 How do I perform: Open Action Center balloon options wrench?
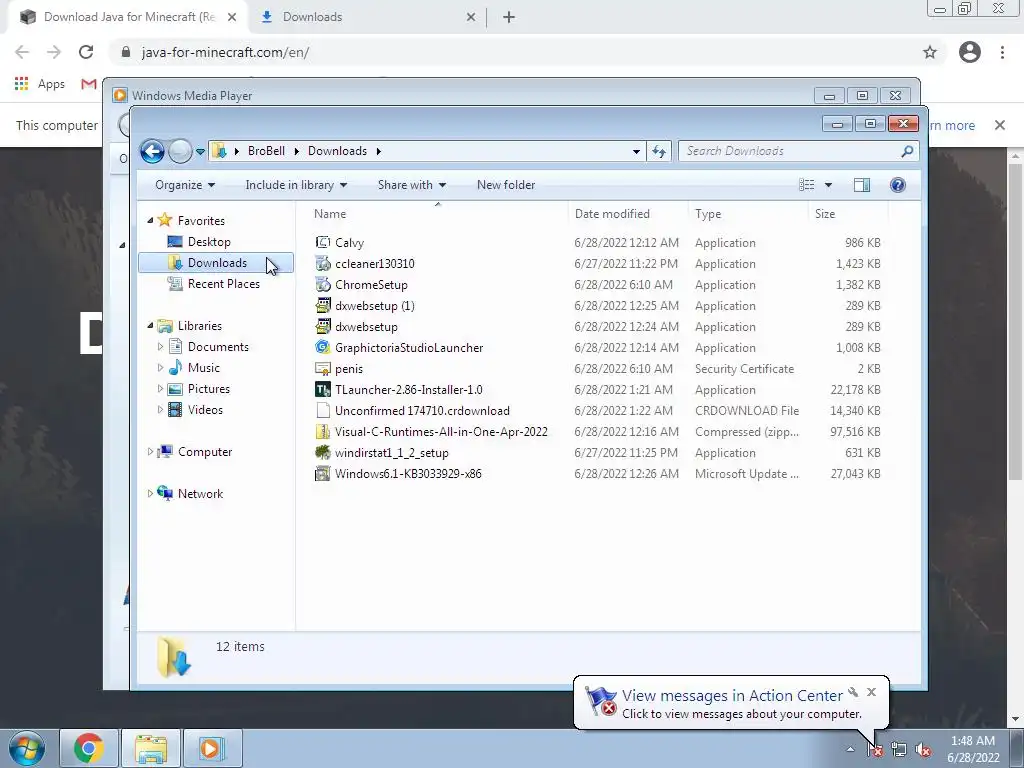[853, 692]
